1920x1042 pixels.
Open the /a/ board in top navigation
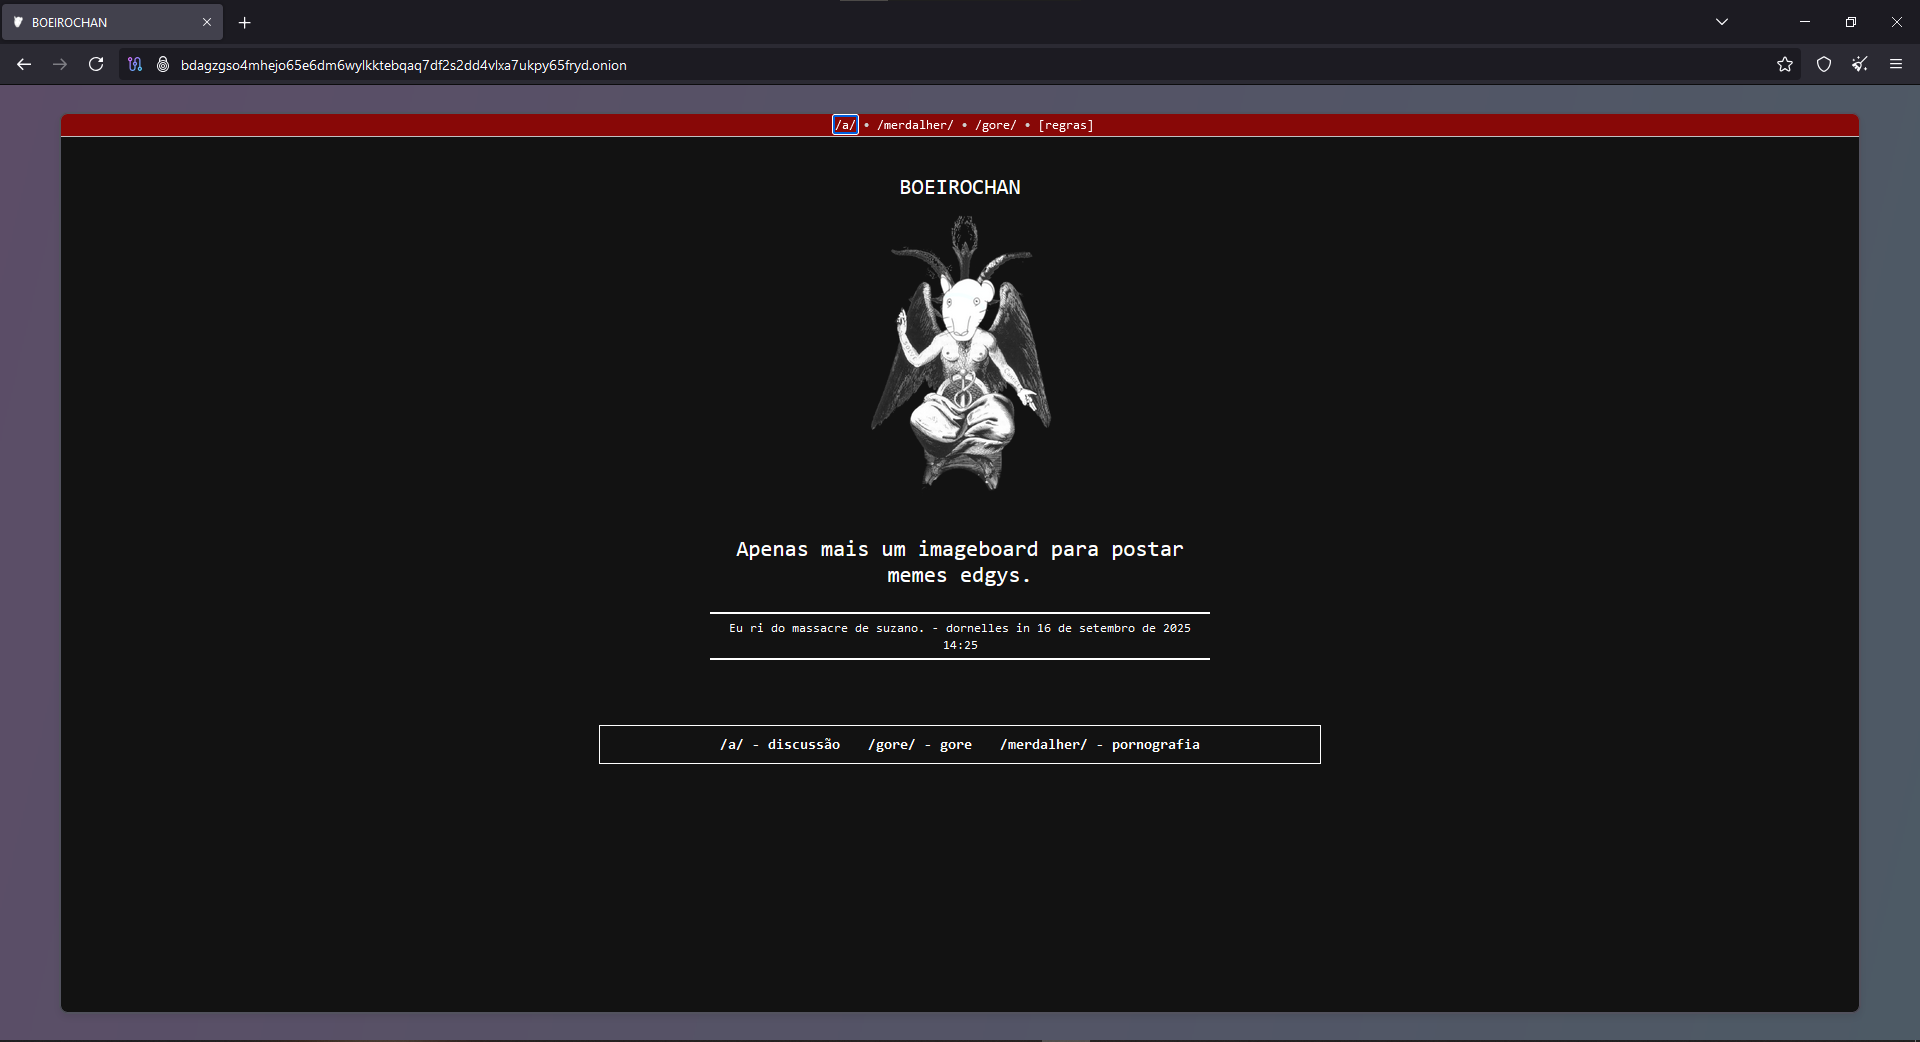pos(845,125)
